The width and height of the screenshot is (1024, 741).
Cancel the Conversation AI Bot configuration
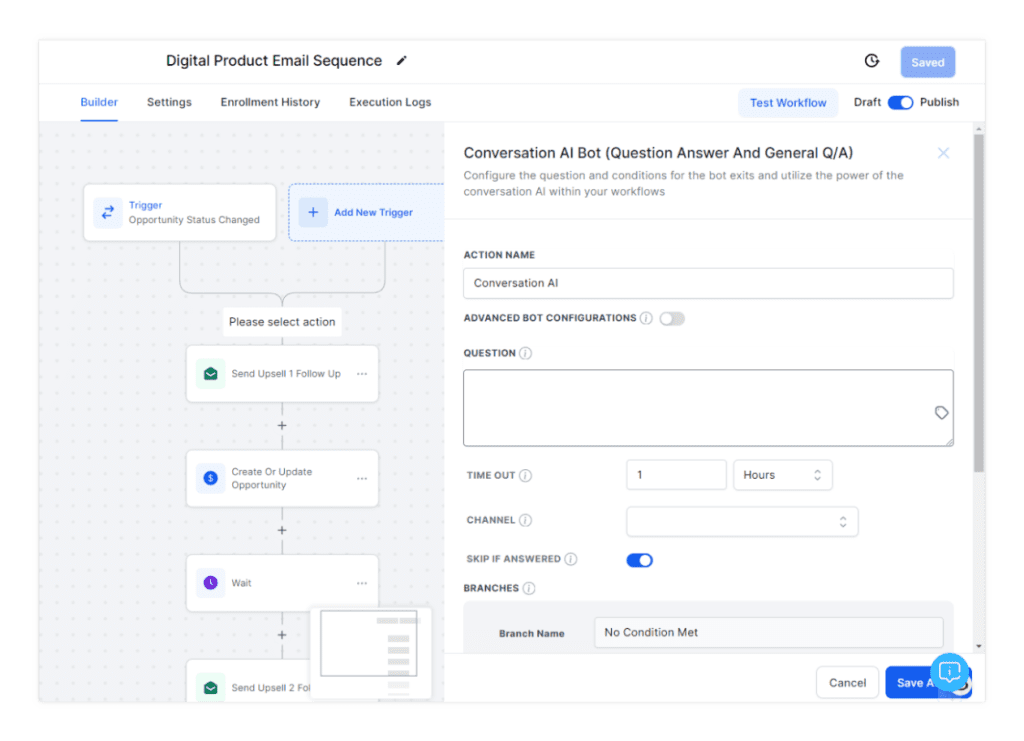tap(847, 682)
